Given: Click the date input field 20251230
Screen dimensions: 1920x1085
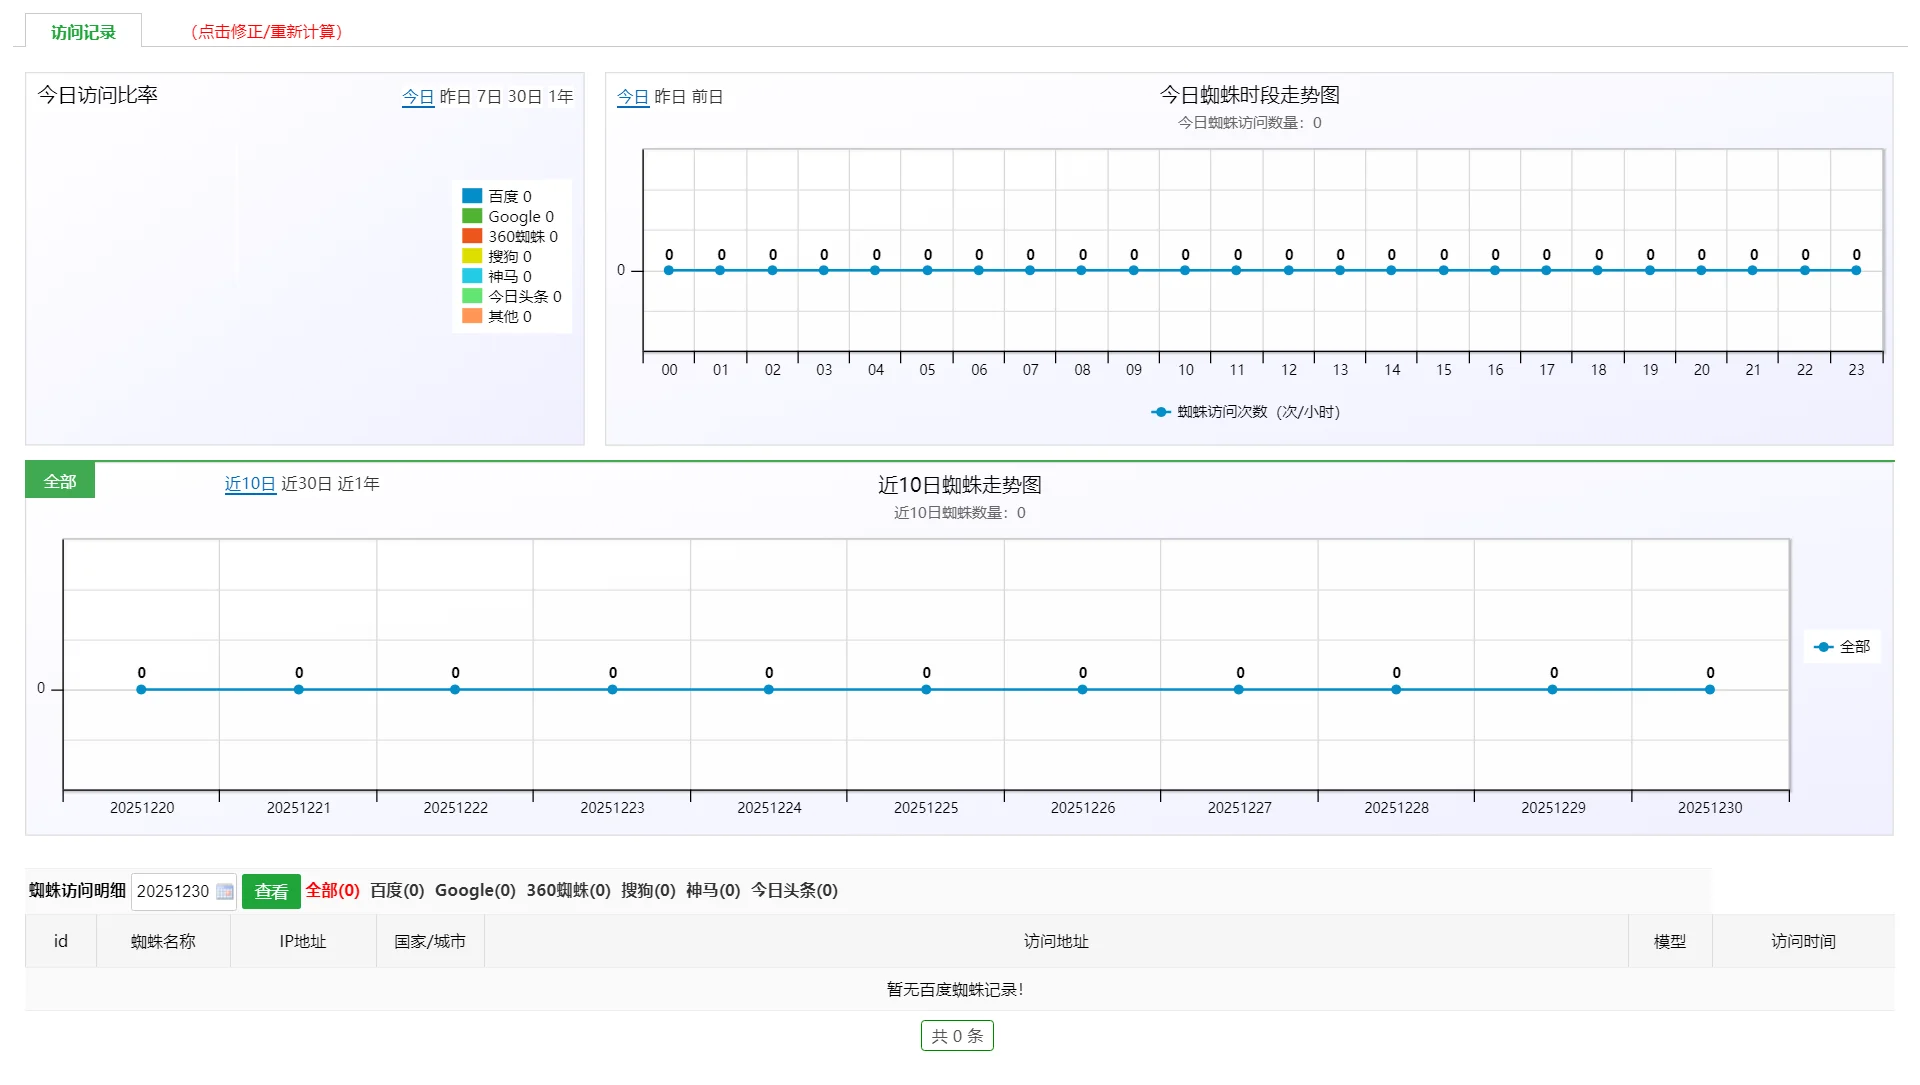Looking at the screenshot, I should [x=173, y=892].
